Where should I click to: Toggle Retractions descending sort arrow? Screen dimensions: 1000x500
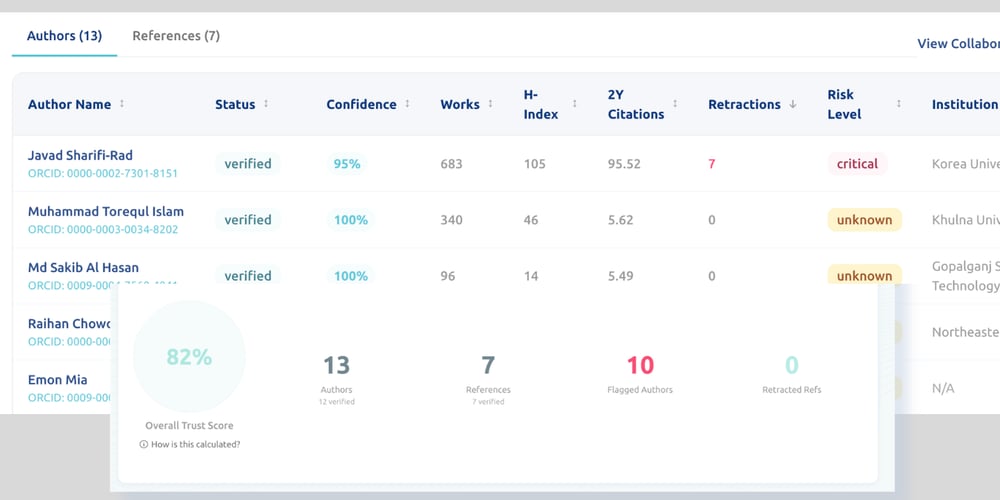[793, 104]
